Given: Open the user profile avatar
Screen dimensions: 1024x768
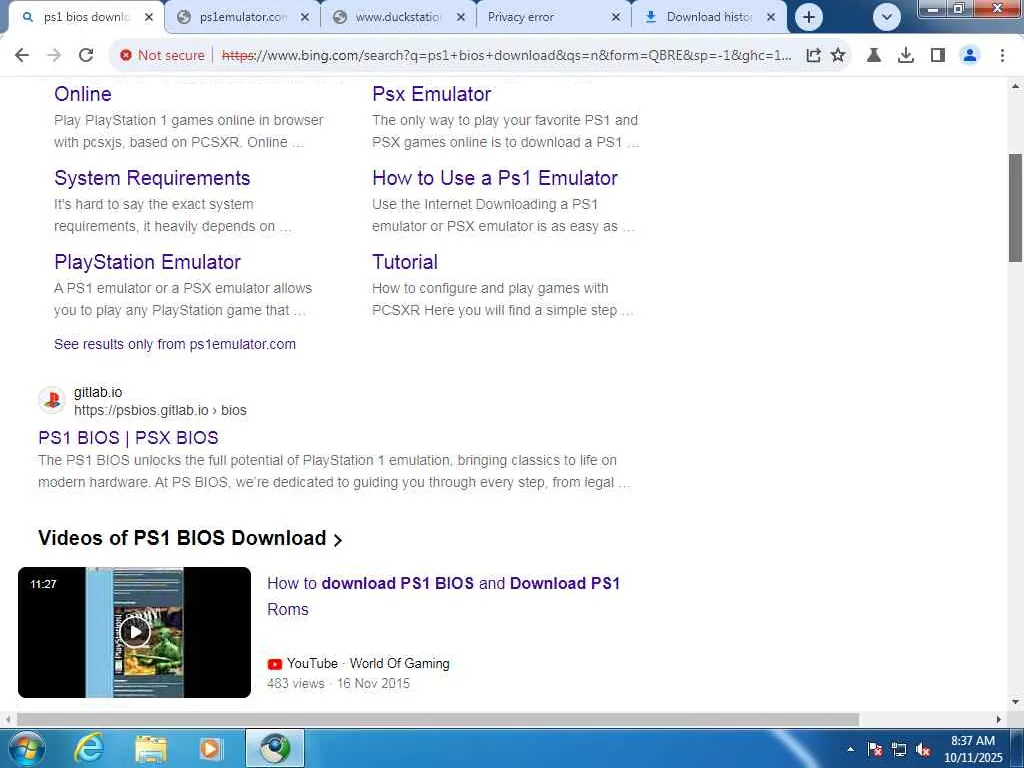Looking at the screenshot, I should [970, 56].
